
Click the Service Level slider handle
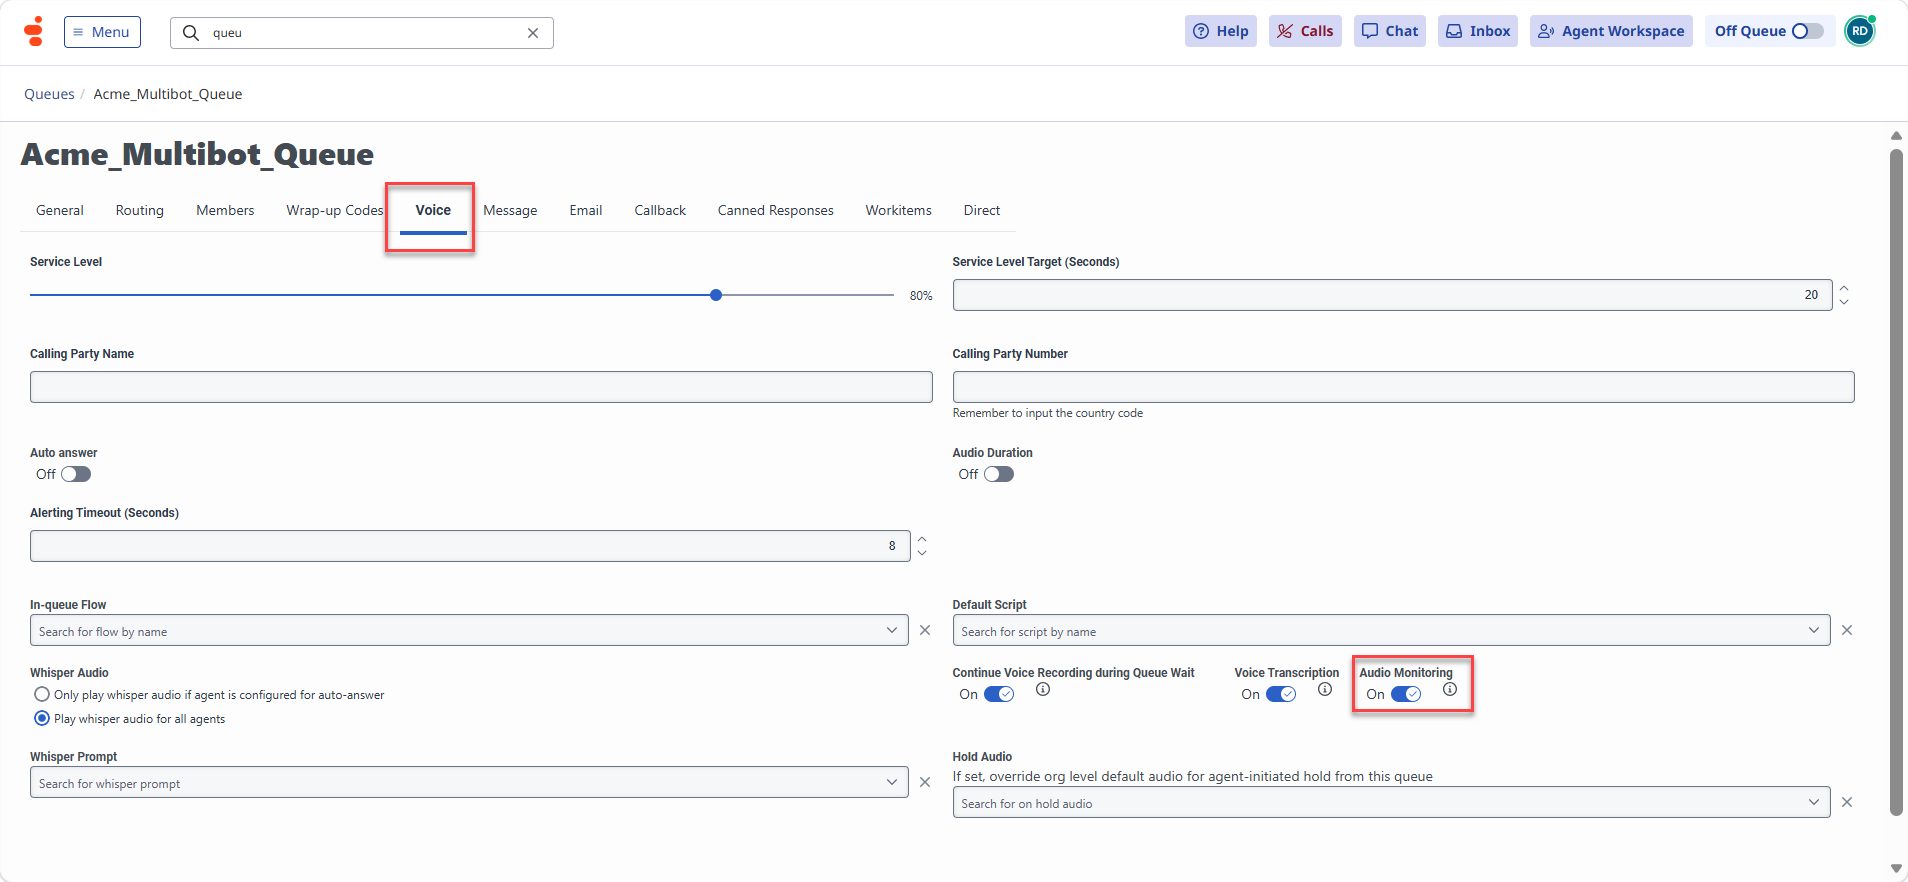[x=716, y=295]
